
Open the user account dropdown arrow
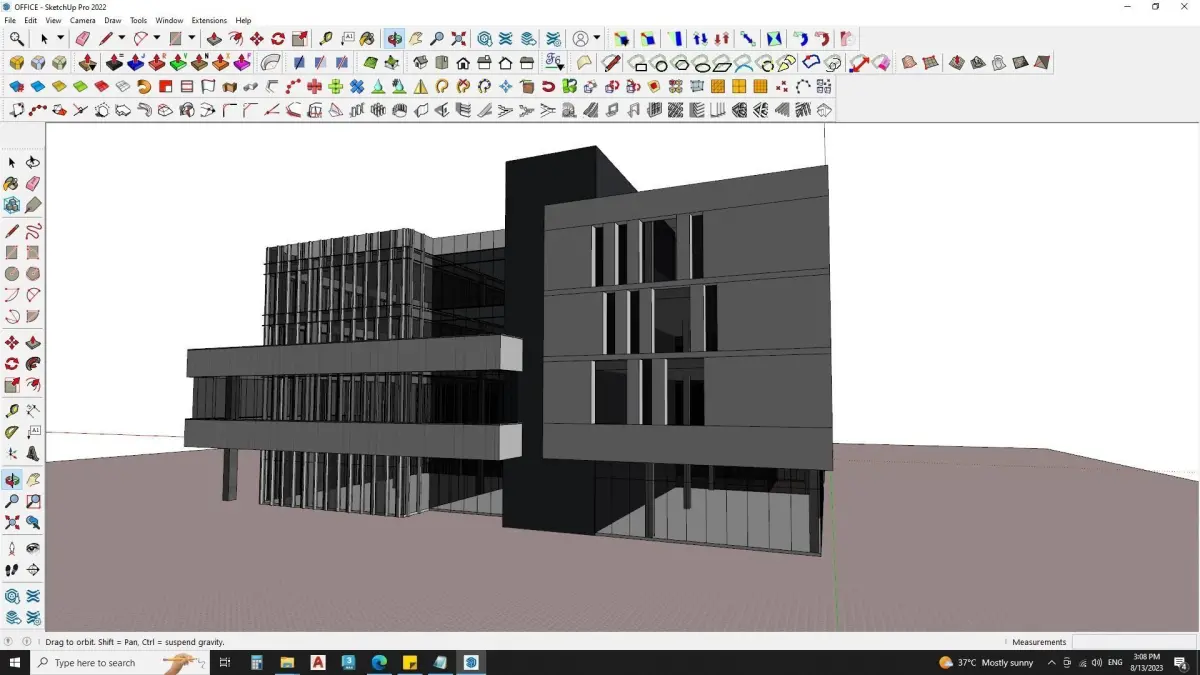coord(597,38)
